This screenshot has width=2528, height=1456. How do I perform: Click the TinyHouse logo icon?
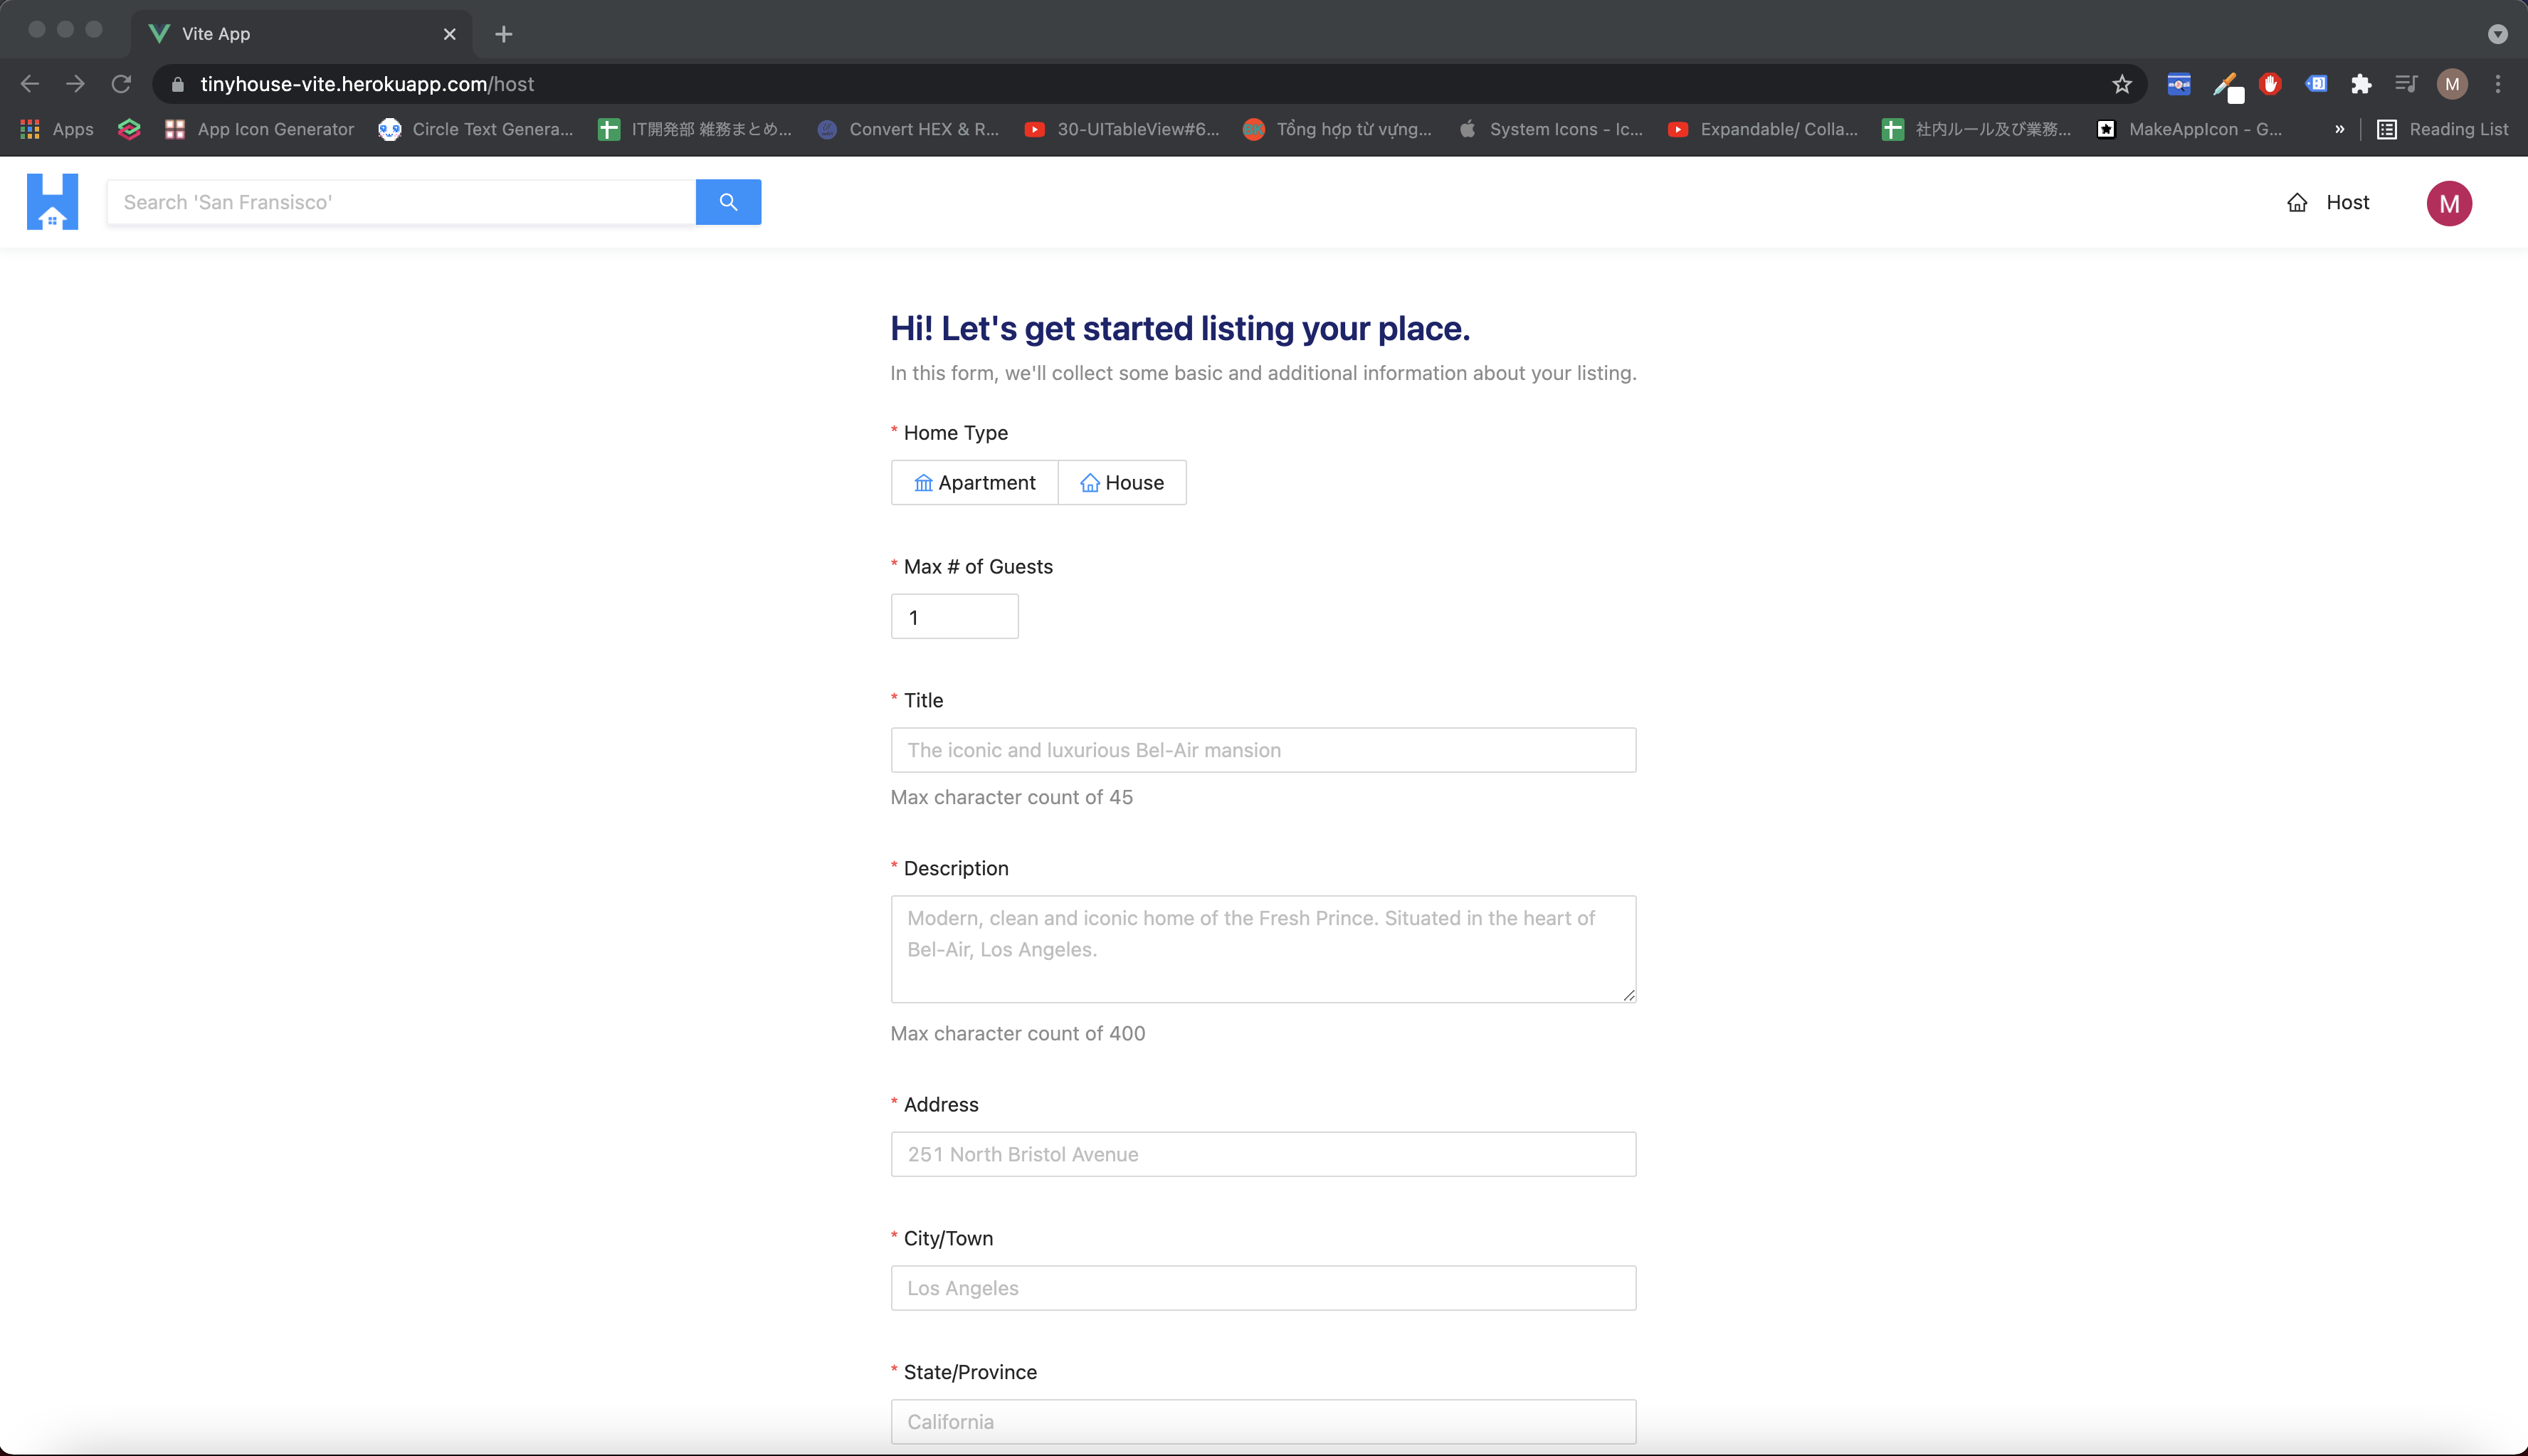(52, 202)
